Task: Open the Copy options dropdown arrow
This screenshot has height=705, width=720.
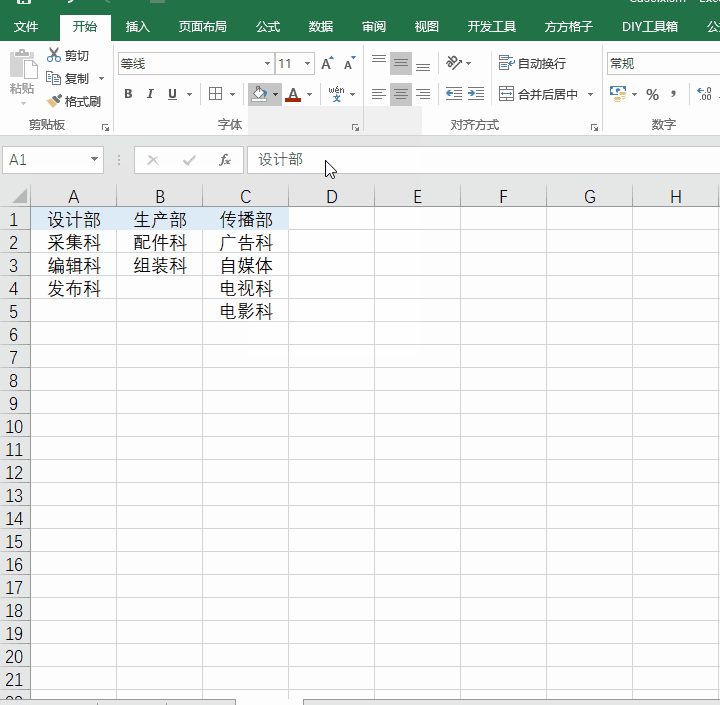Action: [x=101, y=79]
